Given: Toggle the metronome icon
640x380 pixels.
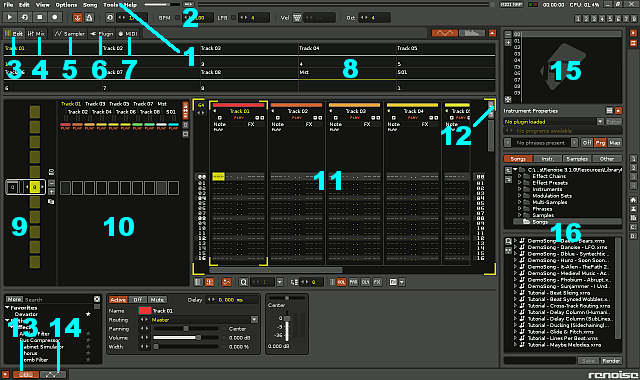Looking at the screenshot, I should [89, 18].
